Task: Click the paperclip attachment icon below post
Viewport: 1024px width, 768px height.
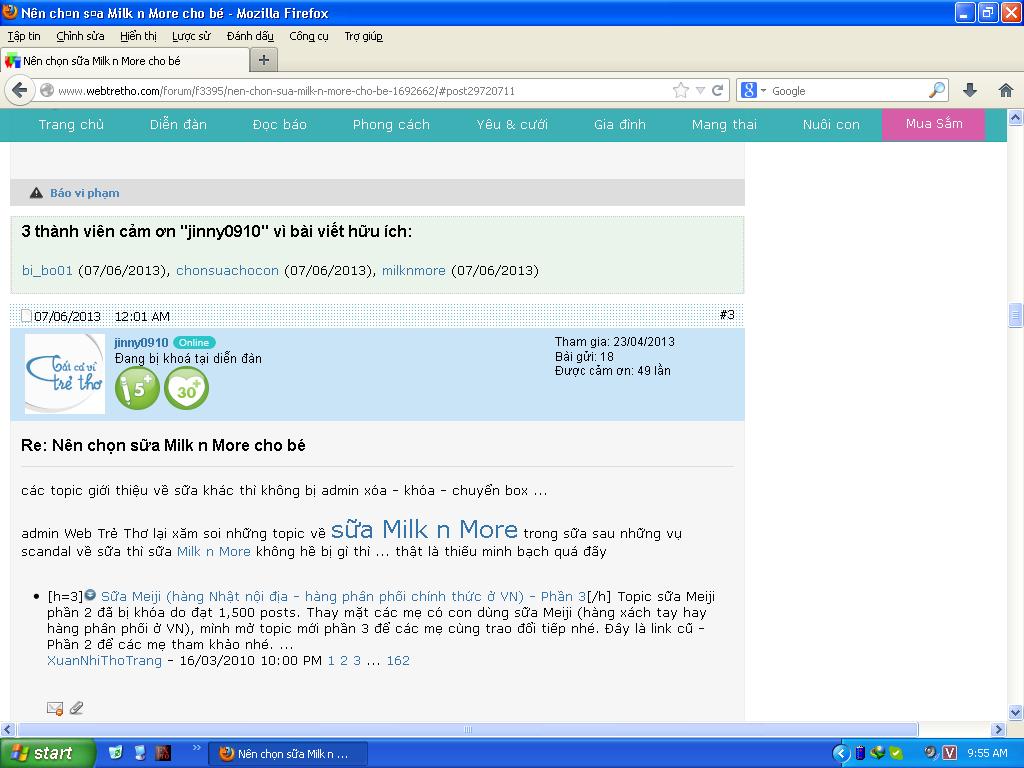Action: coord(76,708)
